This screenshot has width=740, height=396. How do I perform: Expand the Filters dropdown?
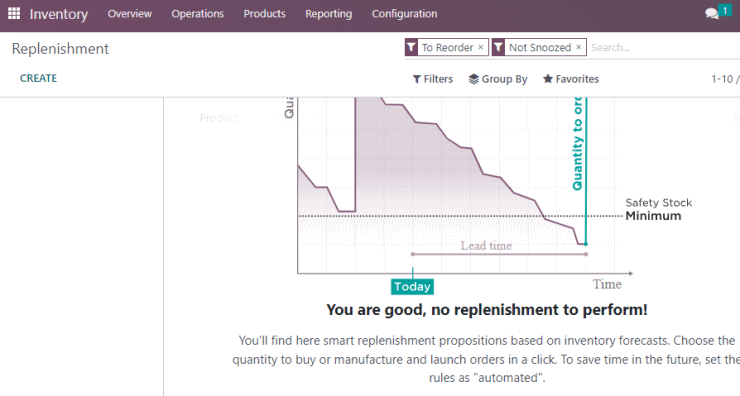pyautogui.click(x=433, y=79)
